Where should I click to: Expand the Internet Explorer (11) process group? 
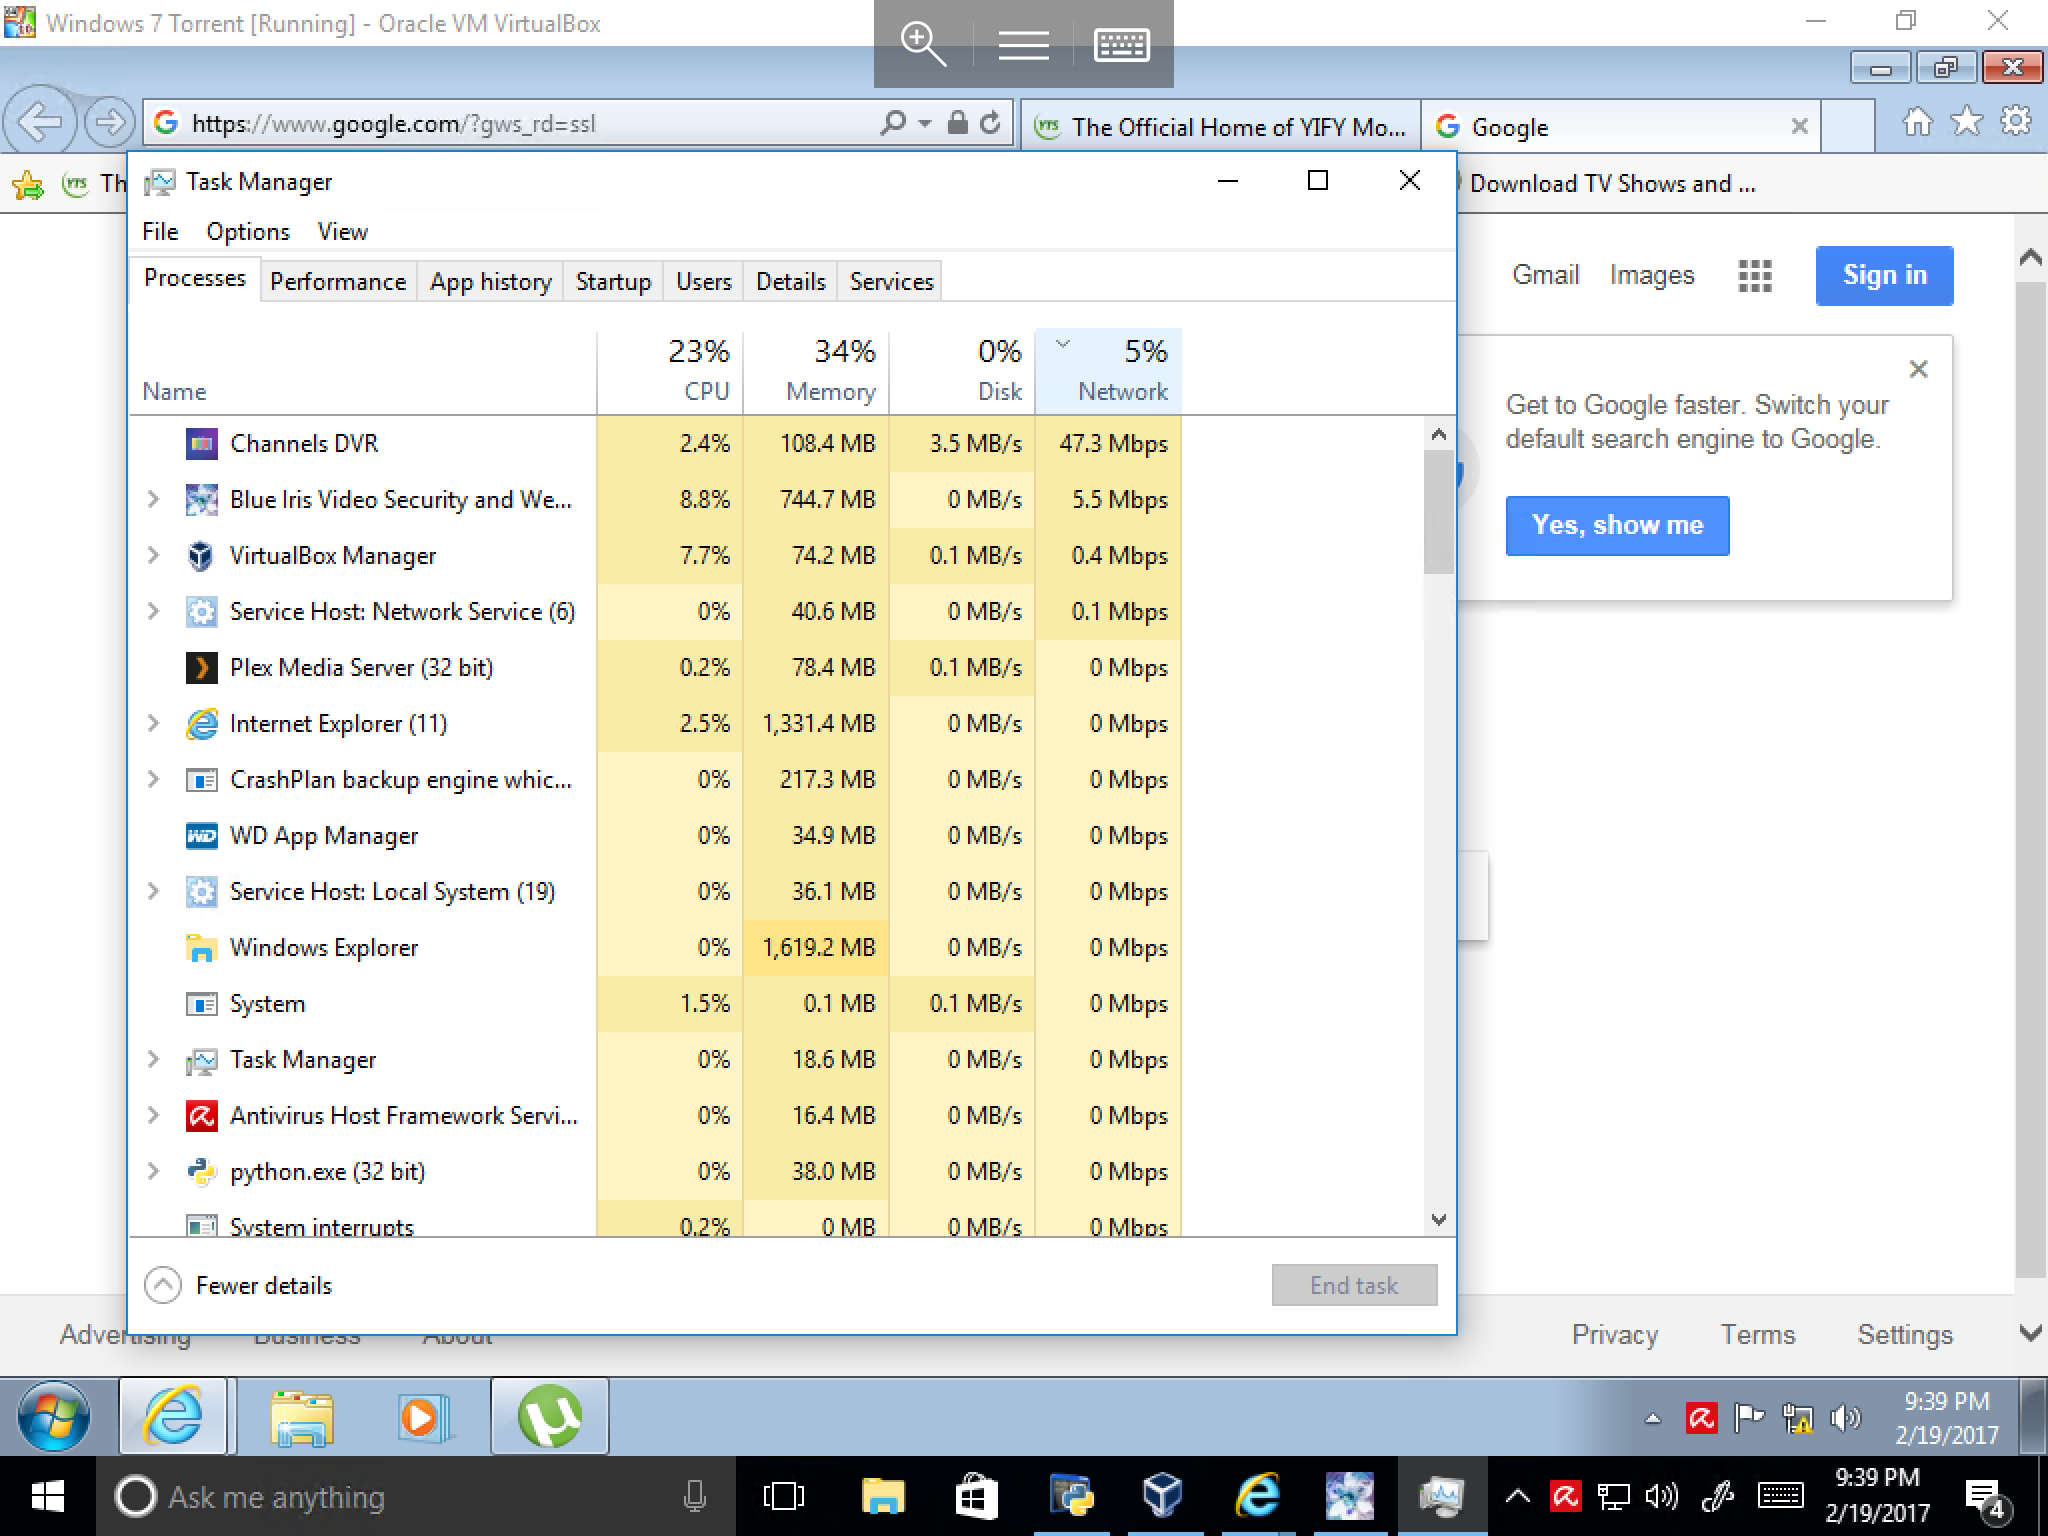153,723
